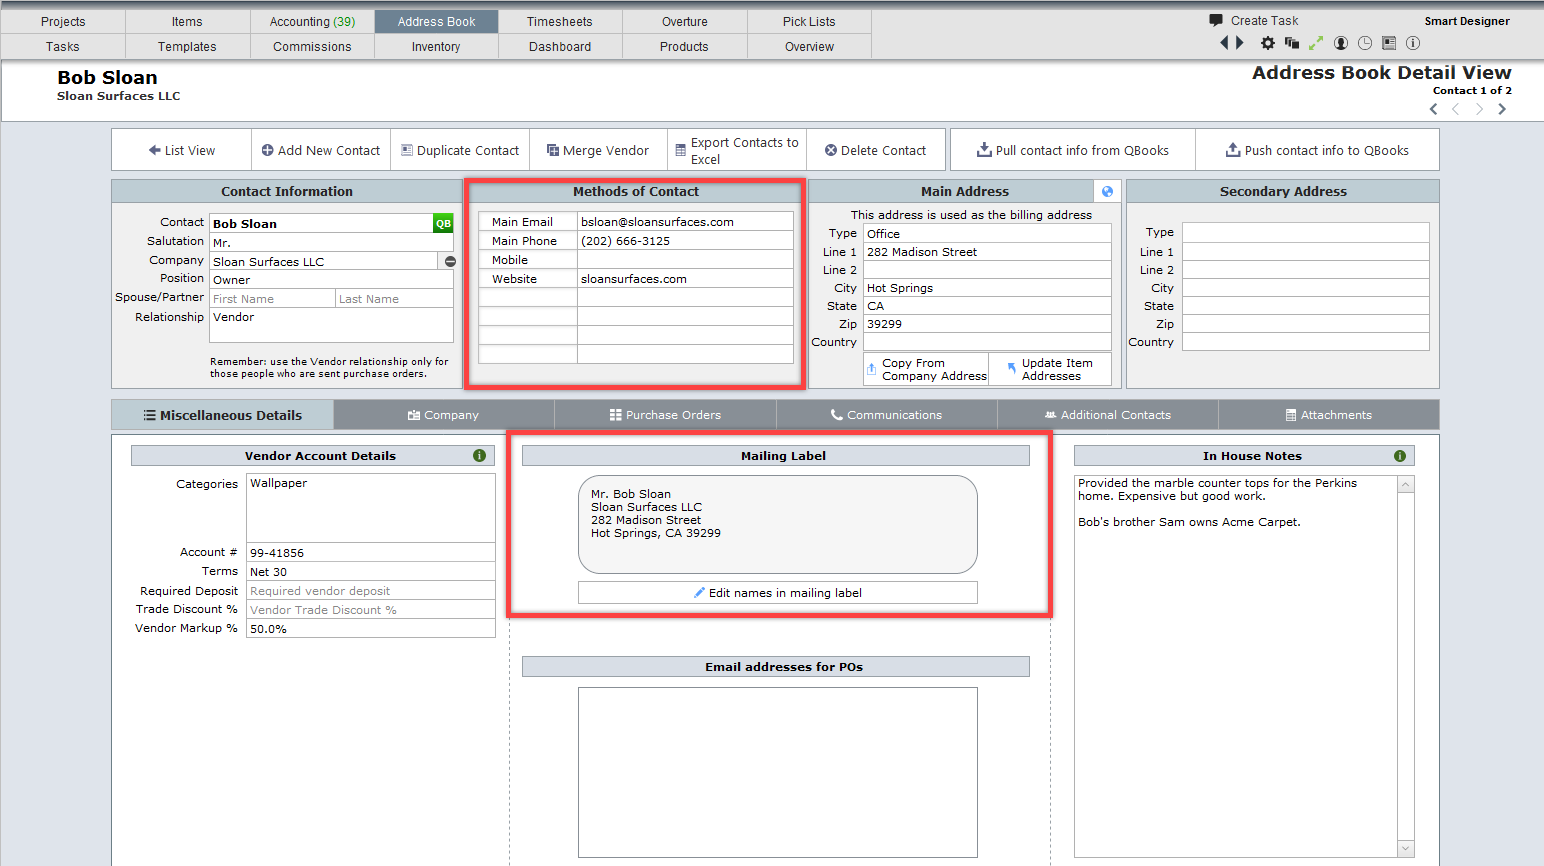Switch to the Attachments tab
Viewport: 1544px width, 866px height.
point(1329,415)
